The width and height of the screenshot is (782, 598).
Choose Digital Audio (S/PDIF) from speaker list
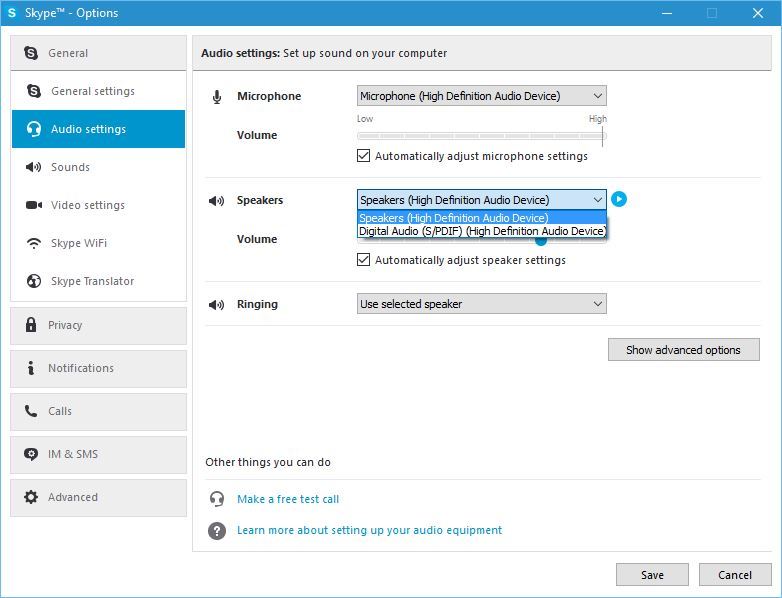pos(481,231)
